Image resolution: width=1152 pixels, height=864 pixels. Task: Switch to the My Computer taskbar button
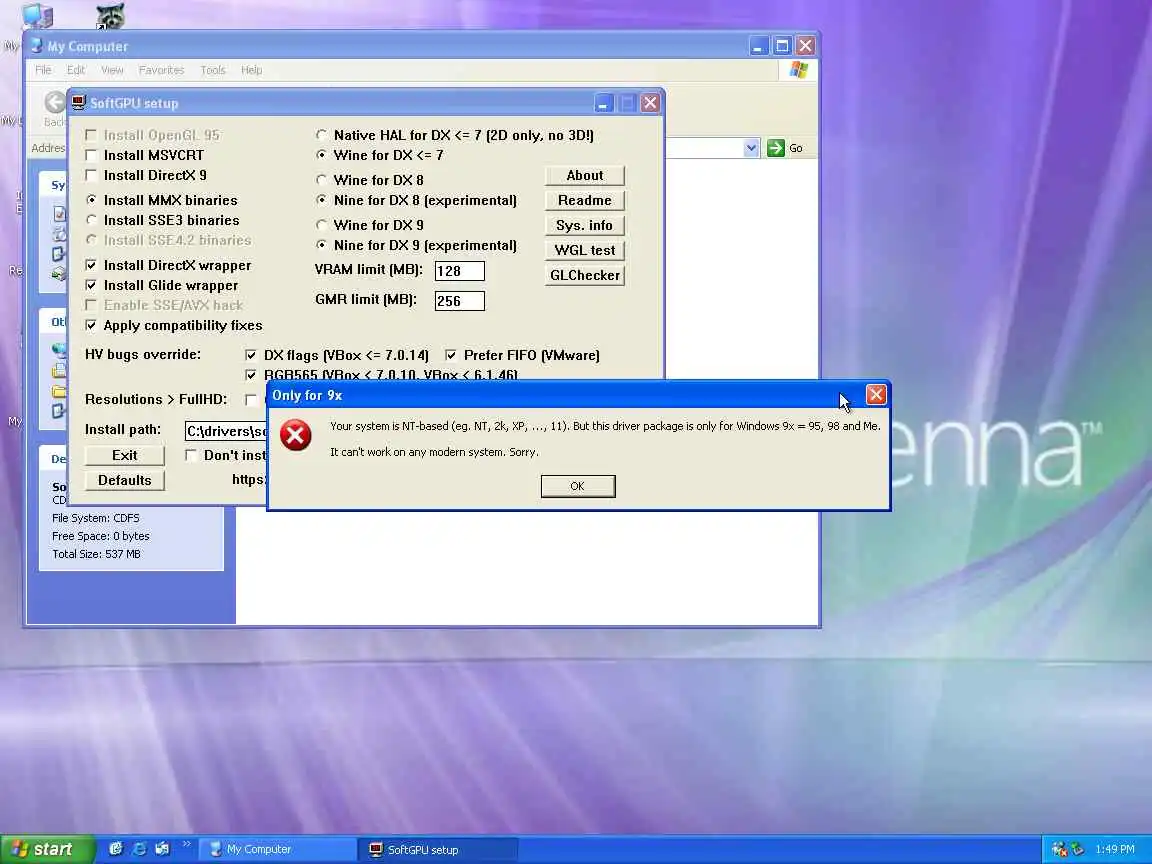pos(278,849)
